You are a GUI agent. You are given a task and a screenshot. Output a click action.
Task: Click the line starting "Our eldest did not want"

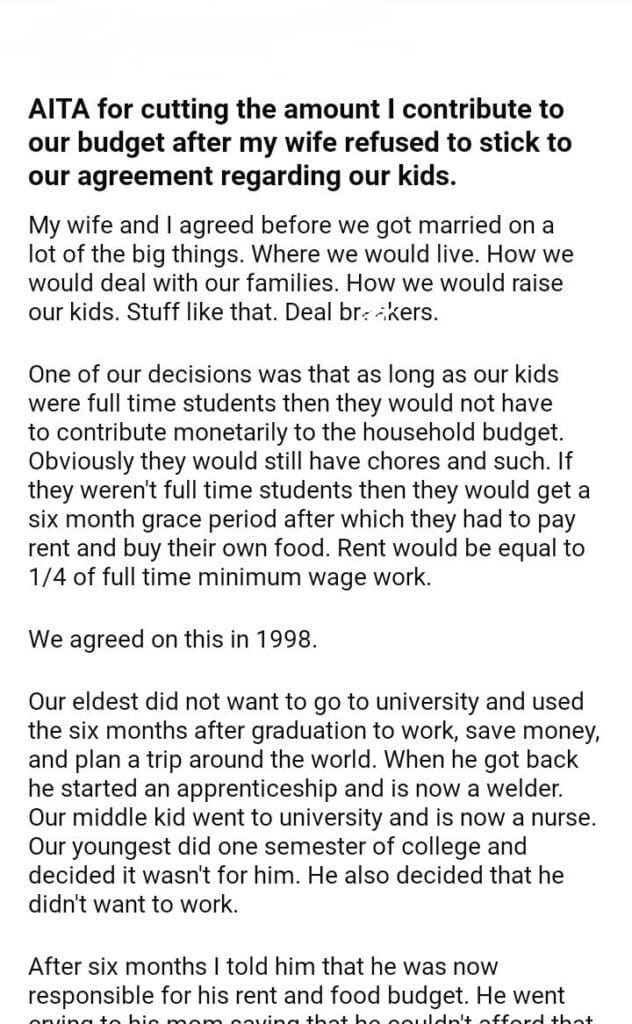tap(306, 703)
